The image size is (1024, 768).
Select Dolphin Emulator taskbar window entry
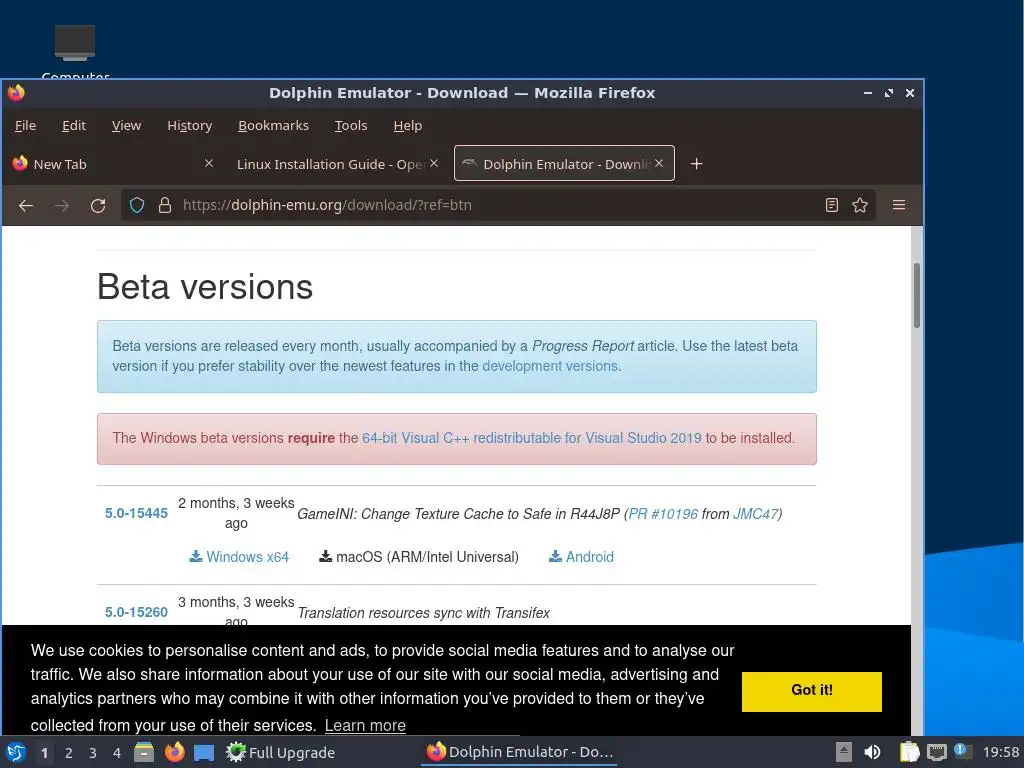520,752
